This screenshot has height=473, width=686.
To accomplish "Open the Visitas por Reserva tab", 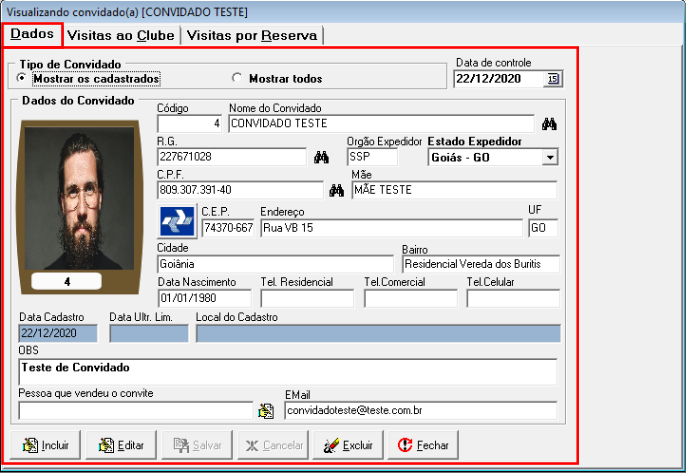I will click(x=252, y=35).
